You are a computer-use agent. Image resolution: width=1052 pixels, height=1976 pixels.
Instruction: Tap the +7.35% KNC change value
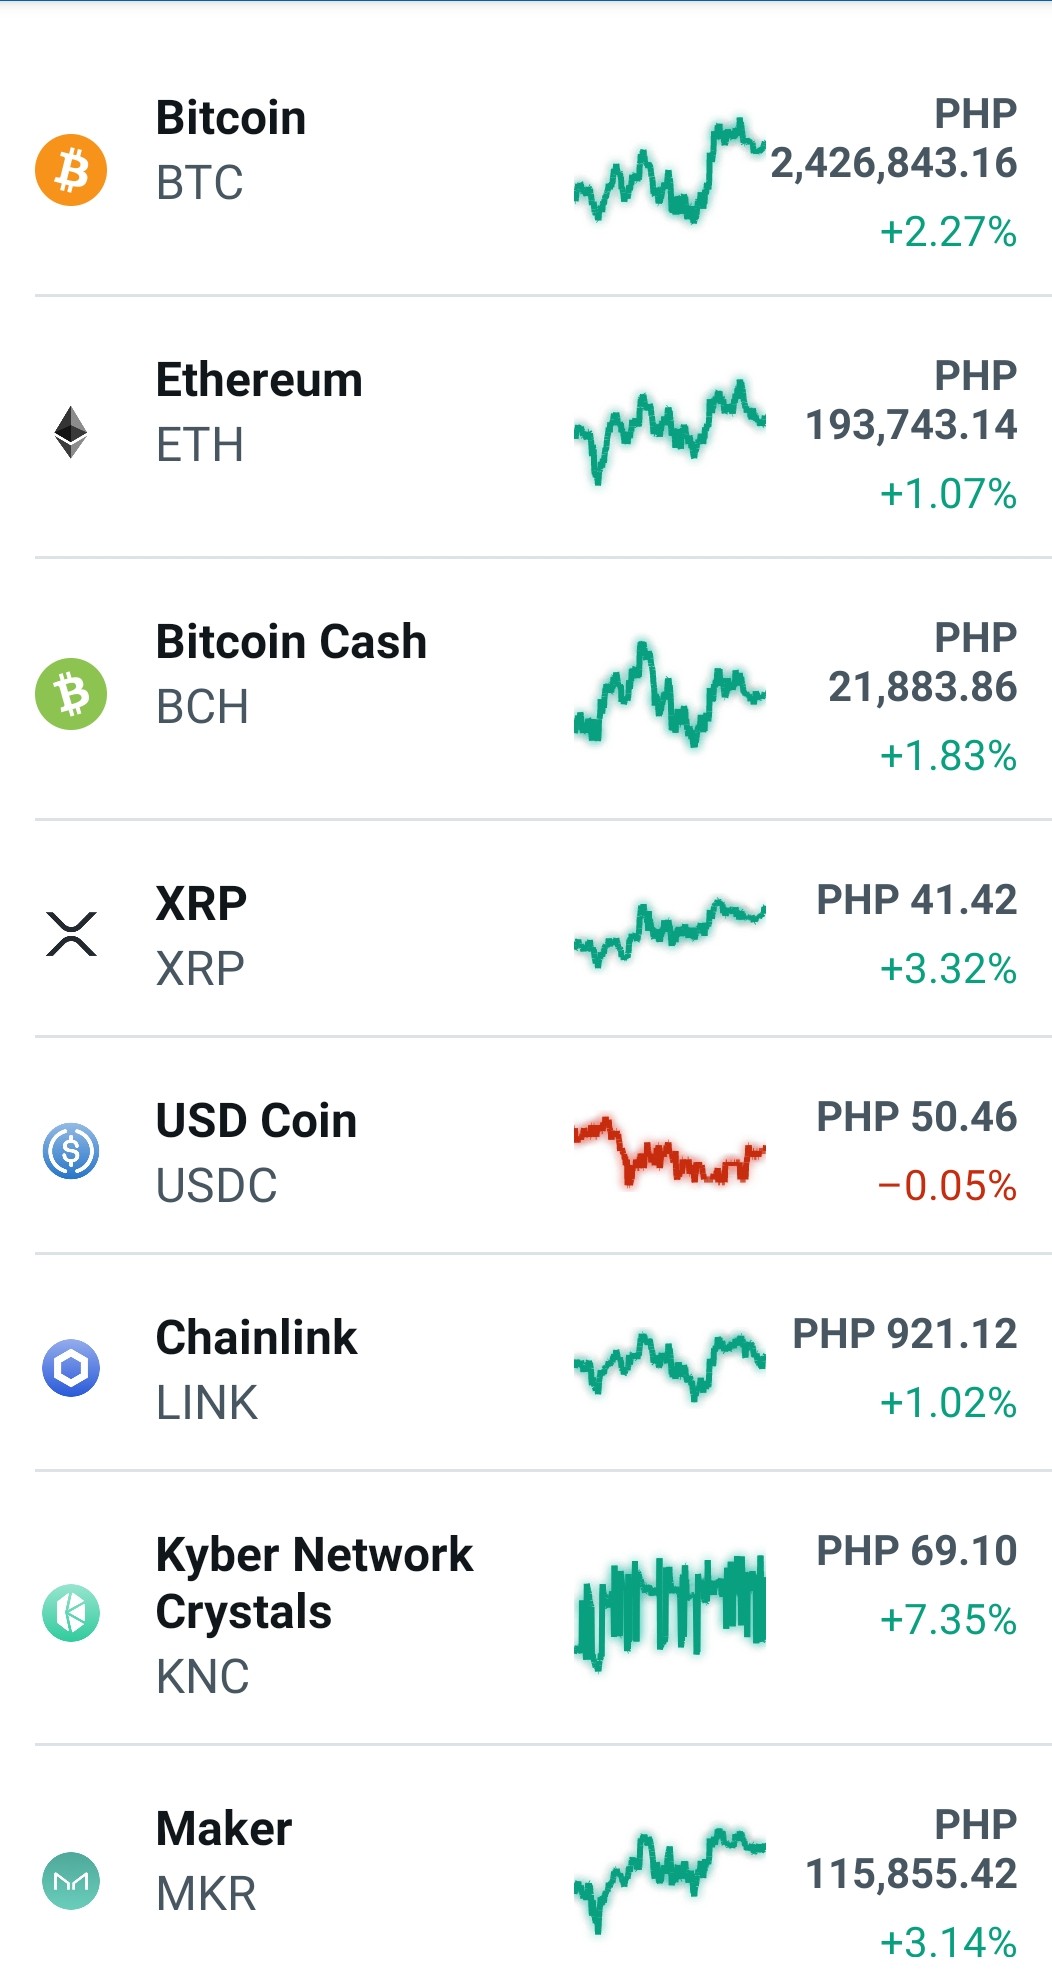pos(948,1620)
